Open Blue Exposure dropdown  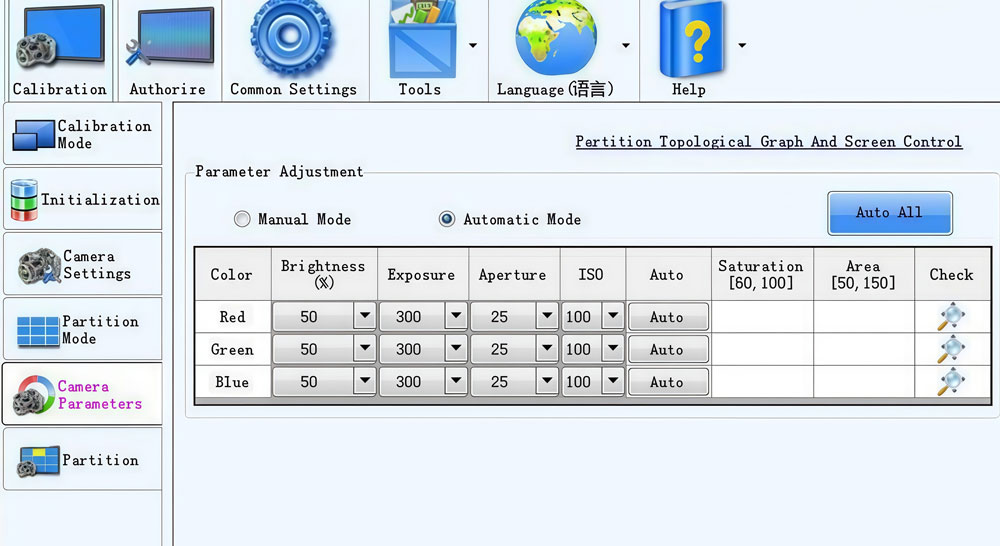456,381
